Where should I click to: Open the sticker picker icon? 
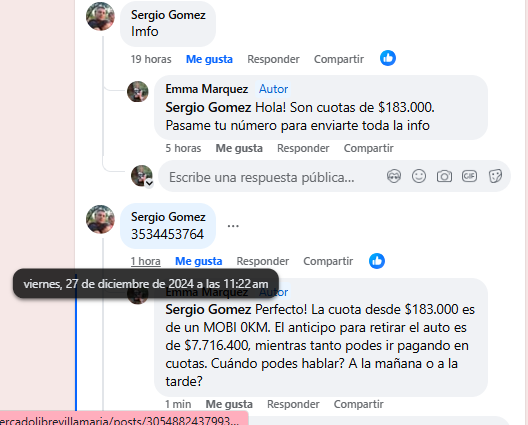[495, 176]
